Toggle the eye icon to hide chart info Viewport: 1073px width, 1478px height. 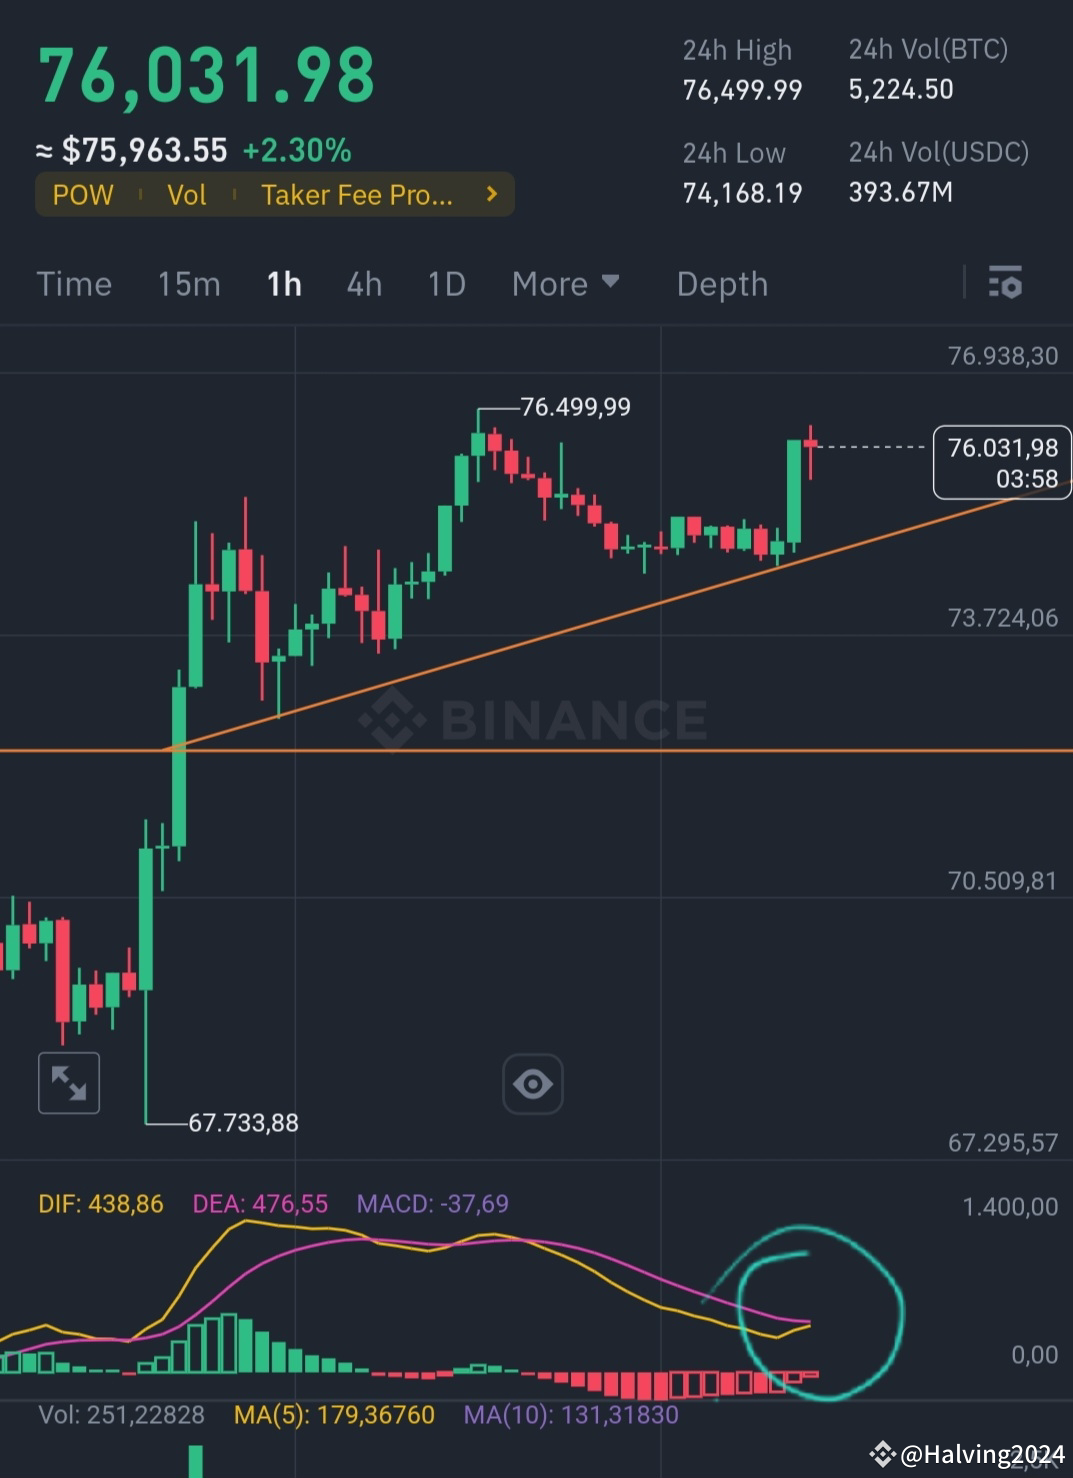click(x=532, y=1083)
